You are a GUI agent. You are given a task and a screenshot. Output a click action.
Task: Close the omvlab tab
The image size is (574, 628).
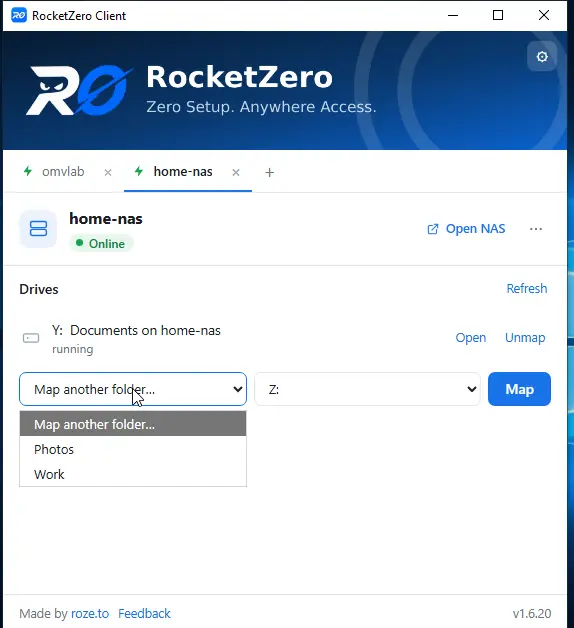pyautogui.click(x=108, y=173)
